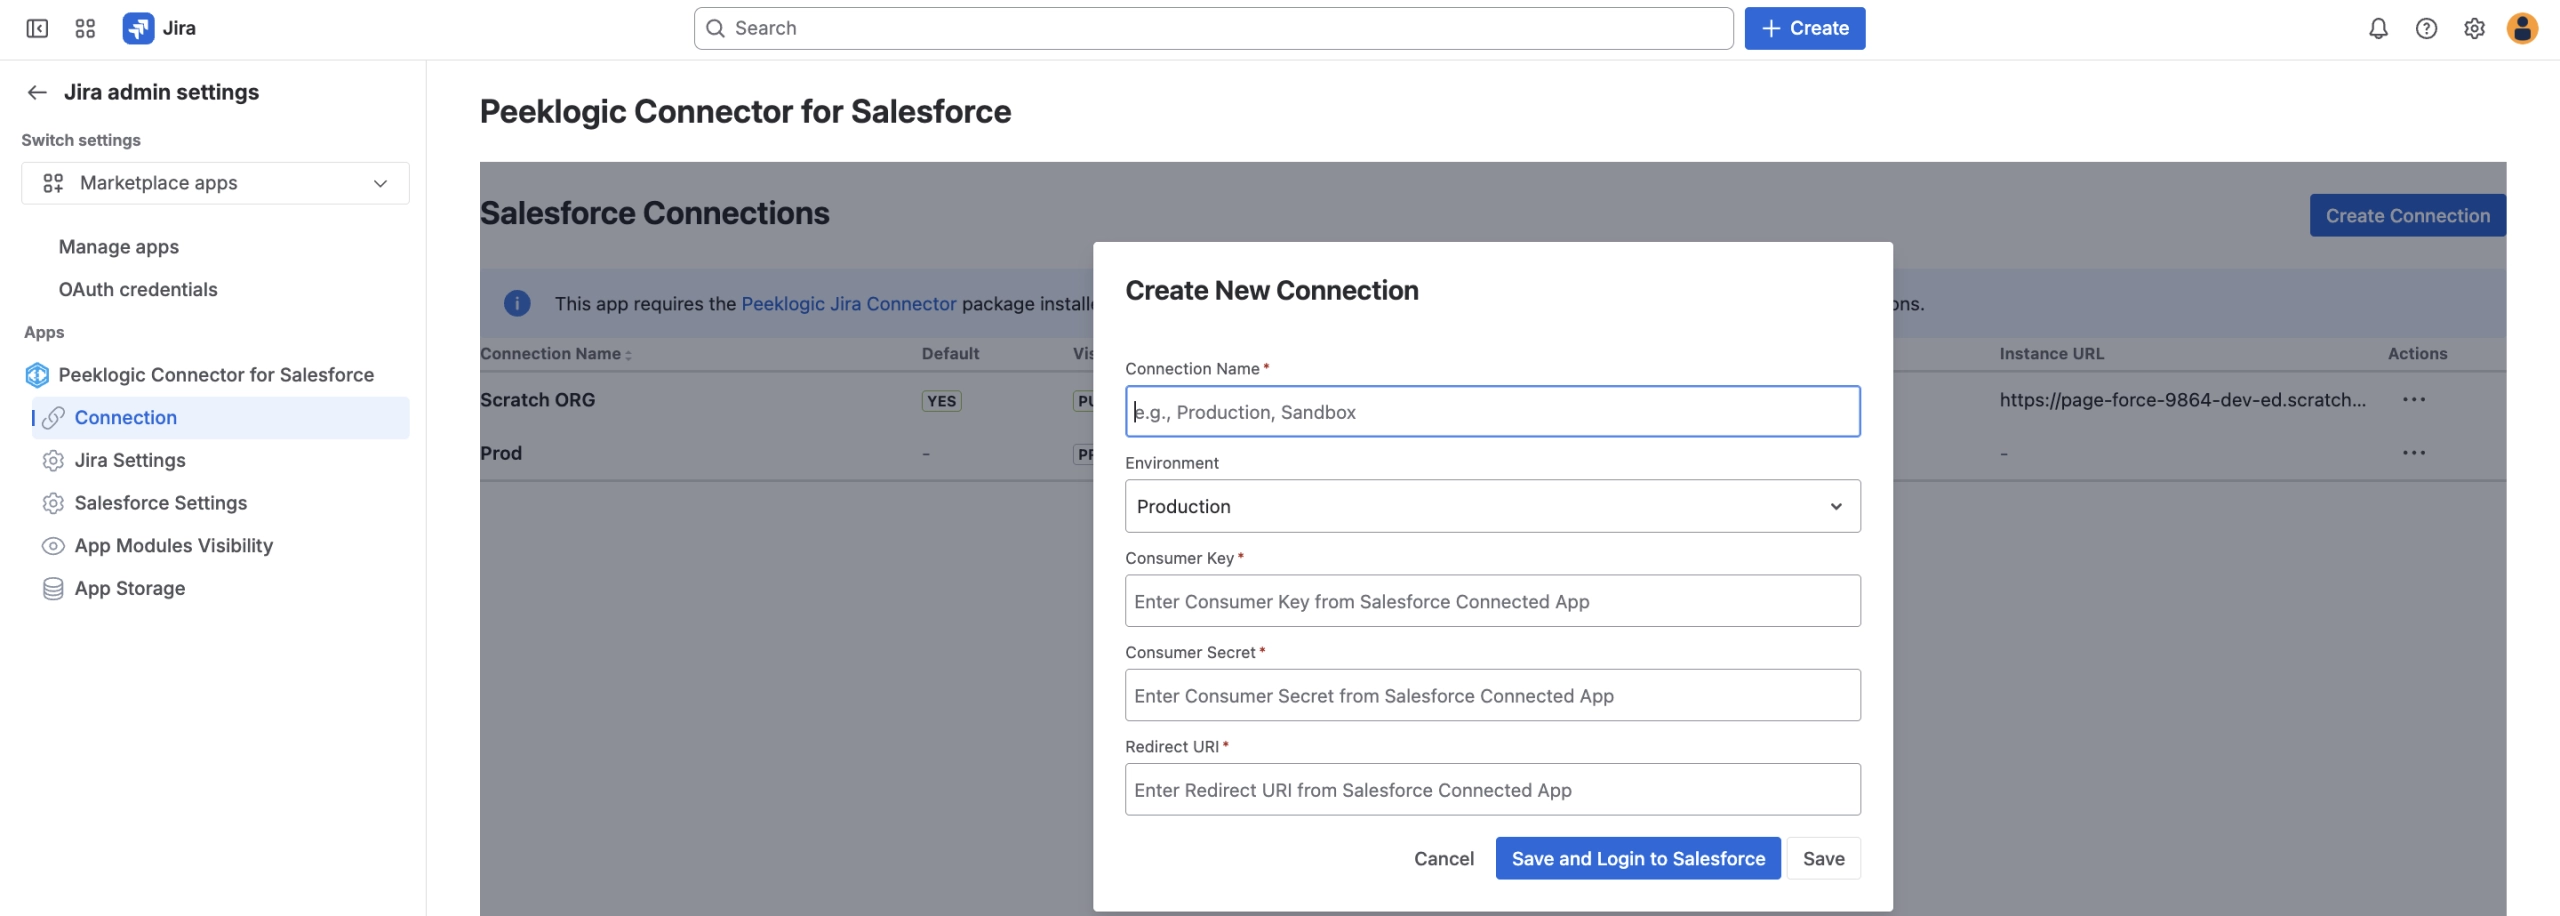Cancel the new connection dialog
This screenshot has height=916, width=2560.
tap(1443, 858)
